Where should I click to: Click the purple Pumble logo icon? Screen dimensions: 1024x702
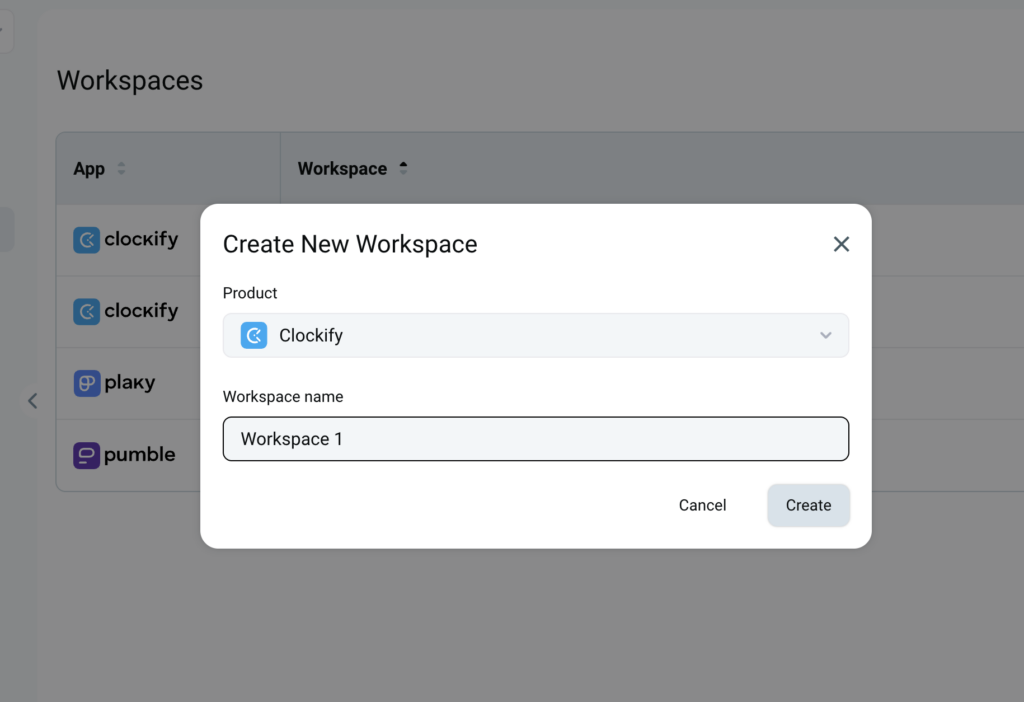pyautogui.click(x=87, y=456)
